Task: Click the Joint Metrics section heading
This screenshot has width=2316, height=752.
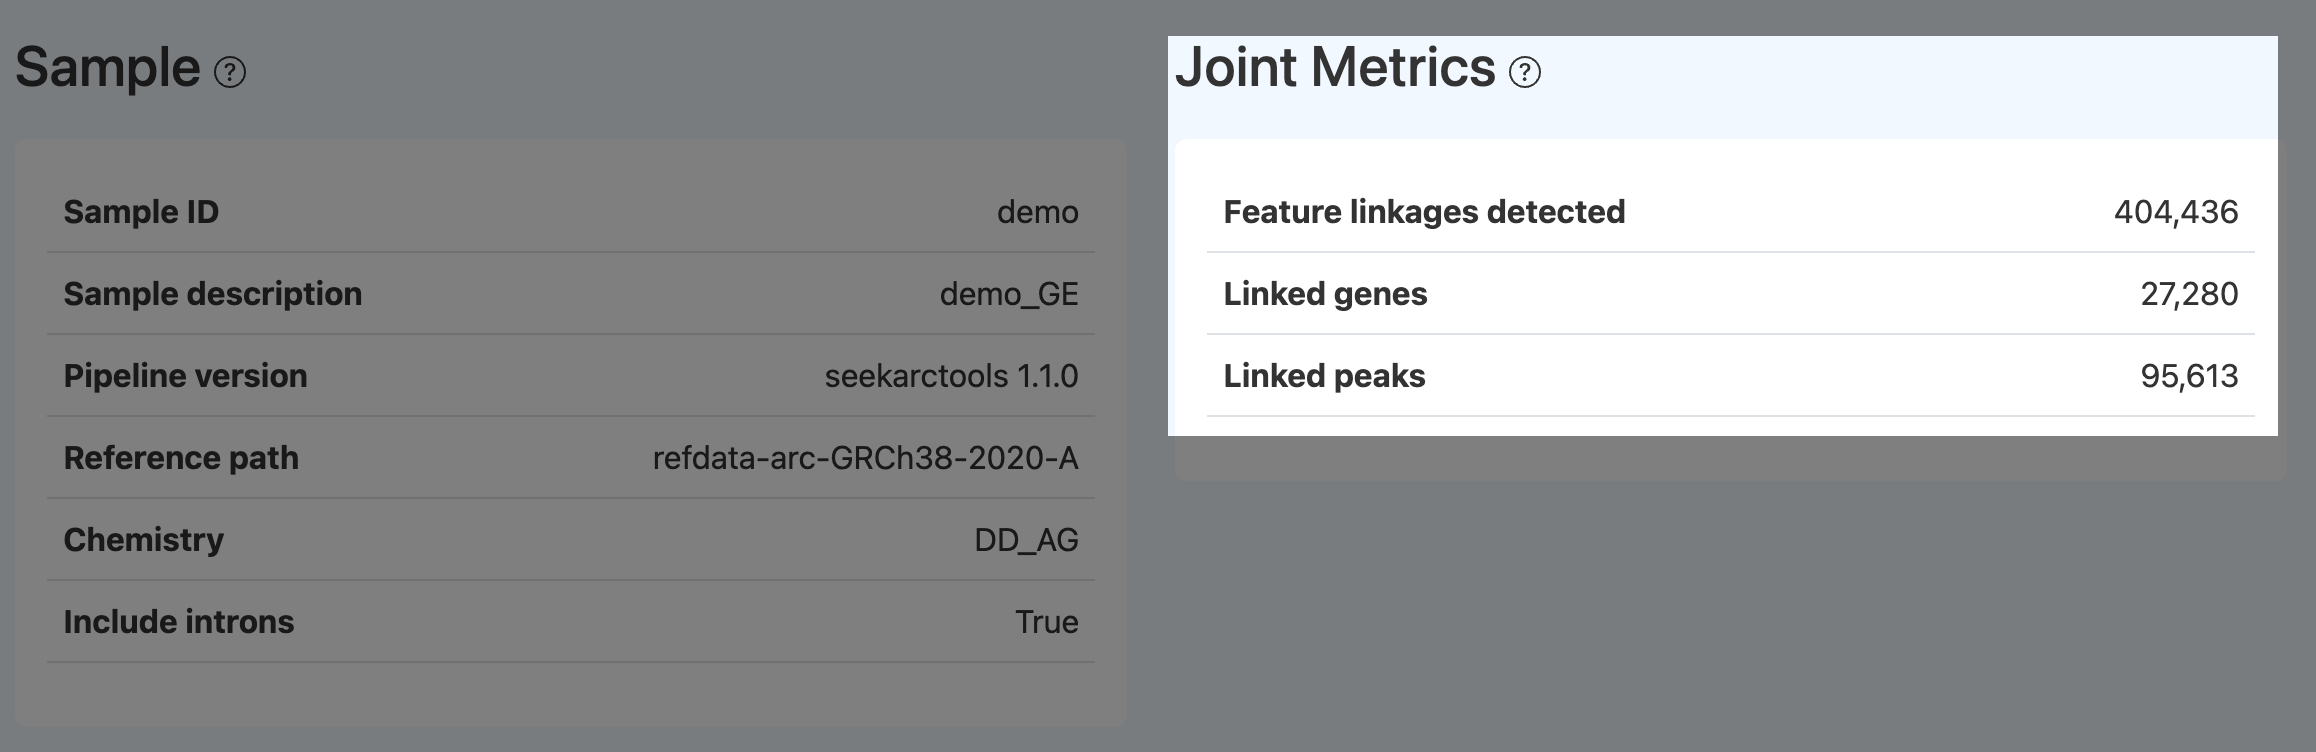Action: click(x=1335, y=68)
